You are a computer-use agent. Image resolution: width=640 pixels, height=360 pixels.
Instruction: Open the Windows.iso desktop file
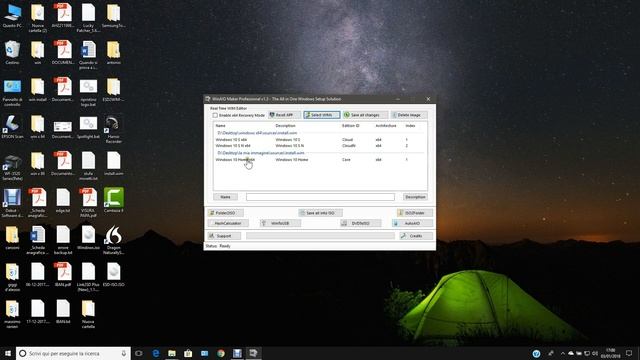coord(88,238)
